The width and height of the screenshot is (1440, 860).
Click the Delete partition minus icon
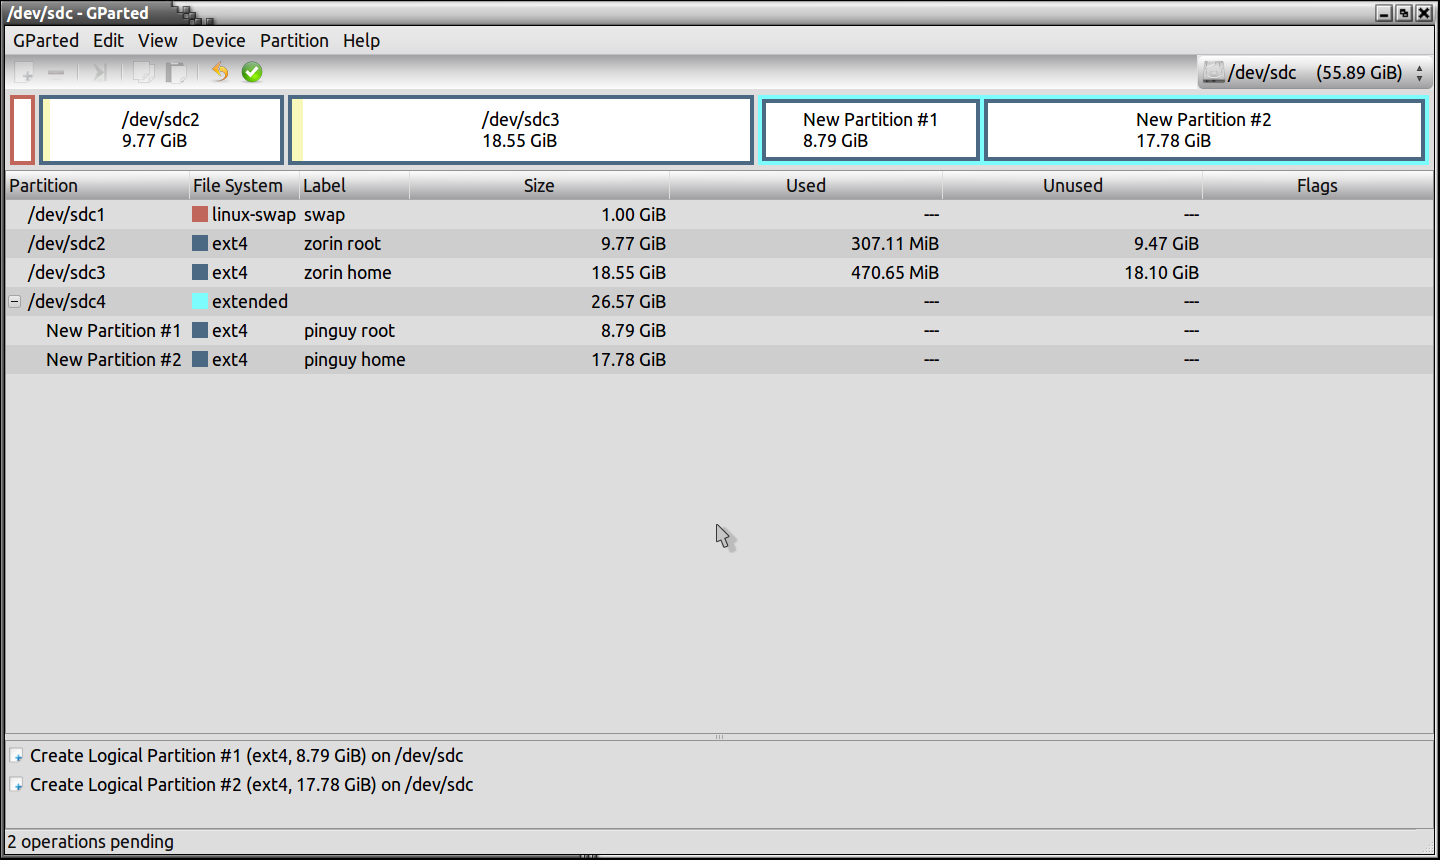click(x=56, y=72)
